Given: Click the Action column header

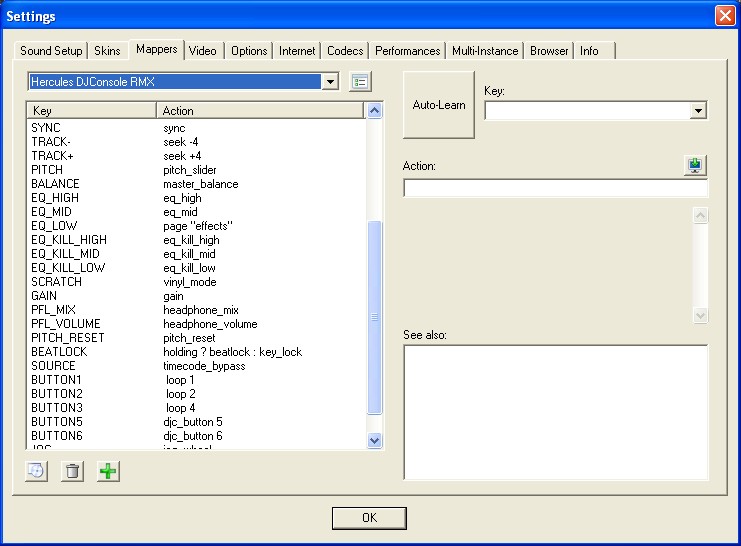Looking at the screenshot, I should point(260,111).
